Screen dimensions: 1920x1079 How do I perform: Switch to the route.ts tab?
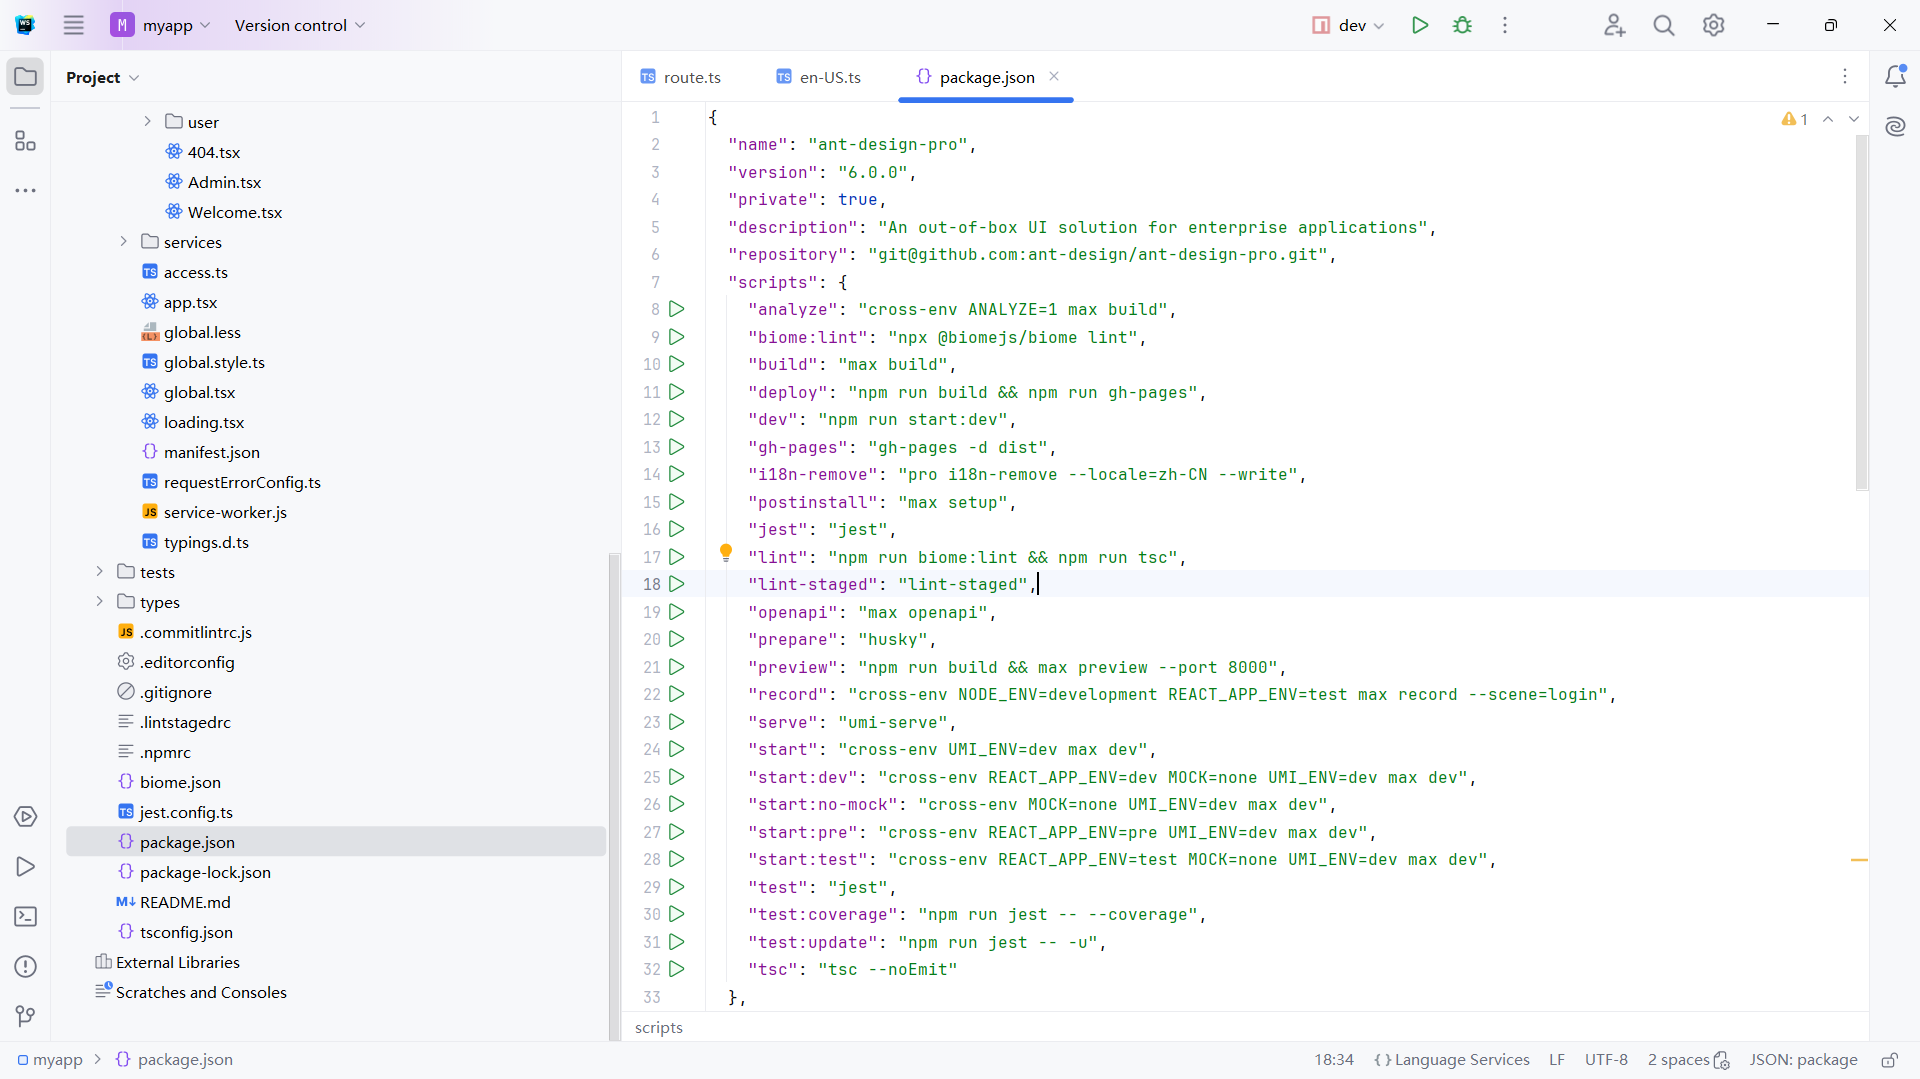point(681,77)
